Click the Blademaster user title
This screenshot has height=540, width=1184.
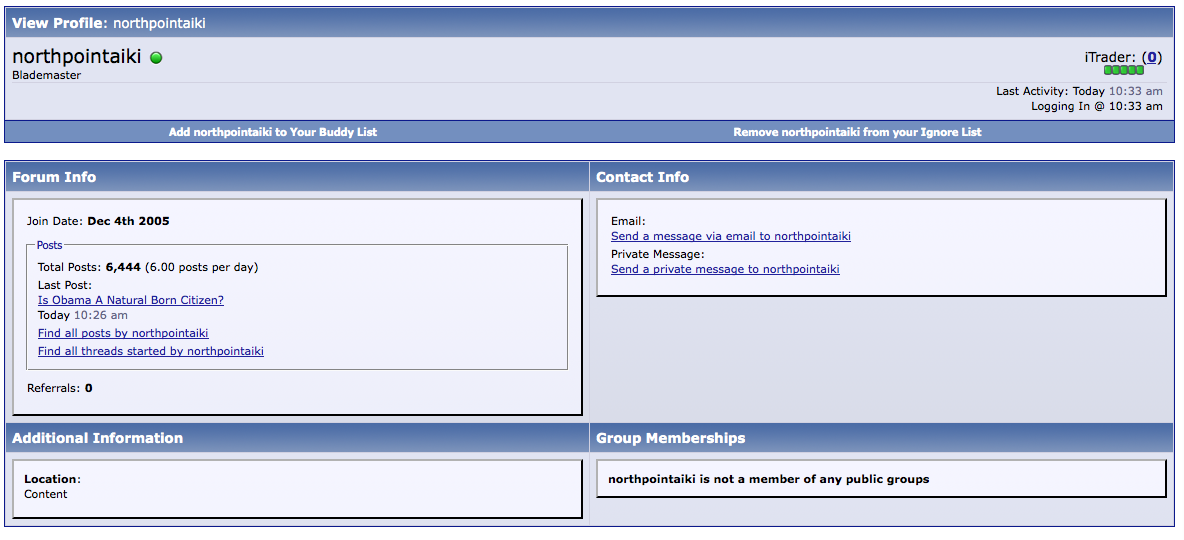coord(46,75)
